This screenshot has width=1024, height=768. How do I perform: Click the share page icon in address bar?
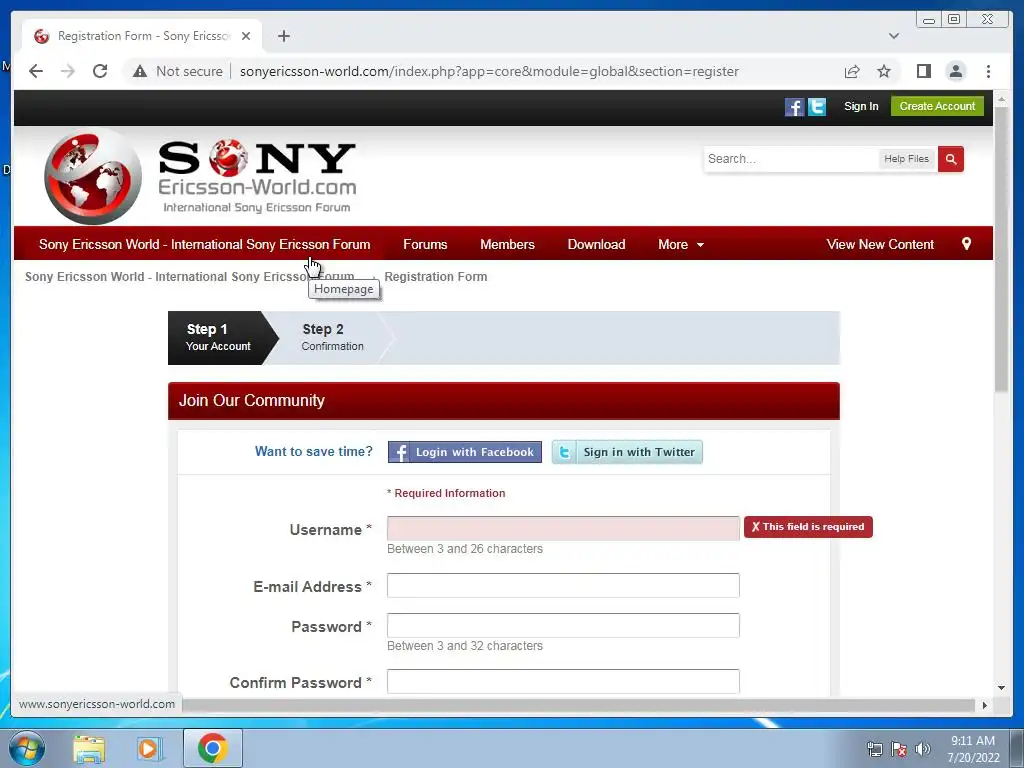click(852, 71)
